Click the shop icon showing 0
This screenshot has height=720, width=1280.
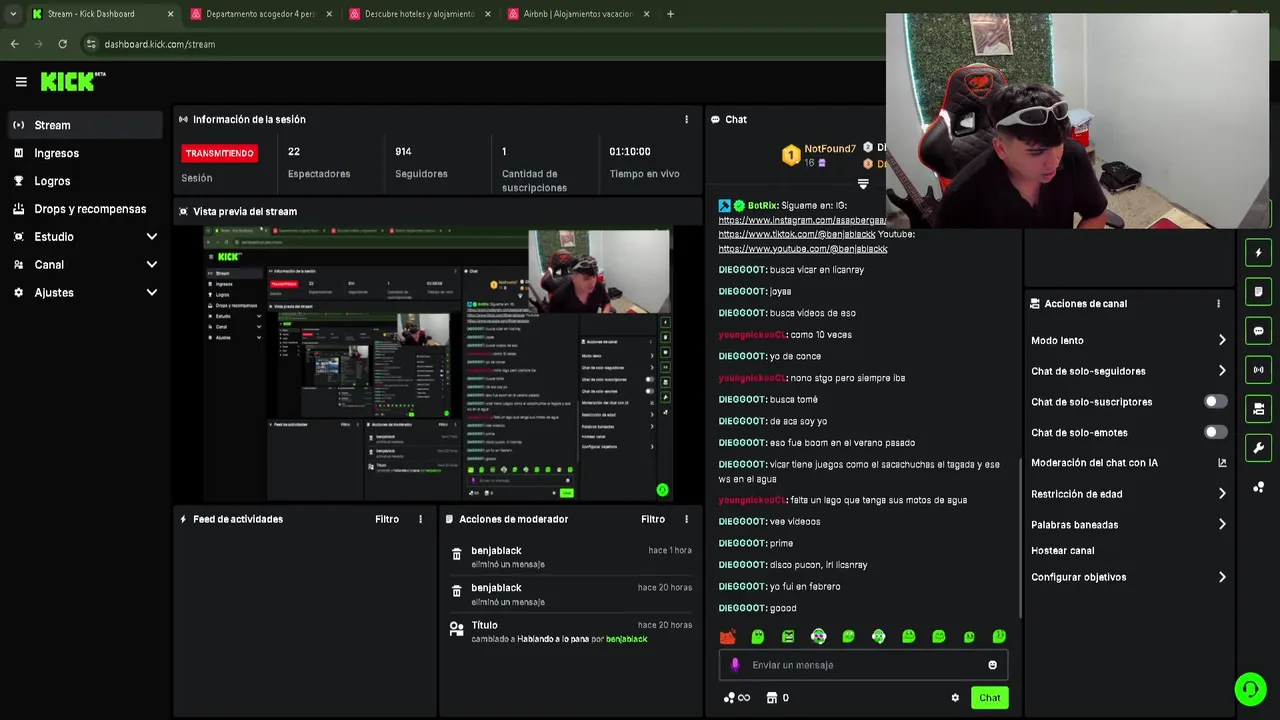pyautogui.click(x=777, y=698)
